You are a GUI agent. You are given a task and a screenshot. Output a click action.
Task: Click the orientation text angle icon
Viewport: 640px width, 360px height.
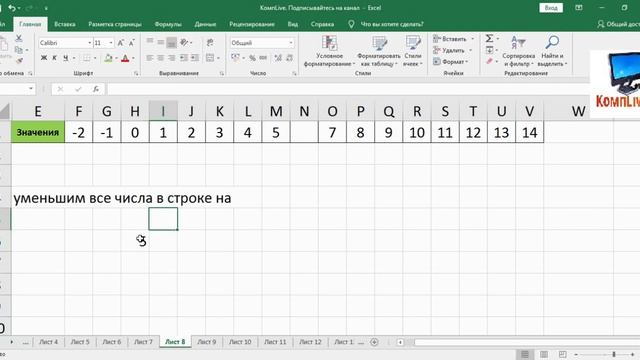tap(184, 42)
